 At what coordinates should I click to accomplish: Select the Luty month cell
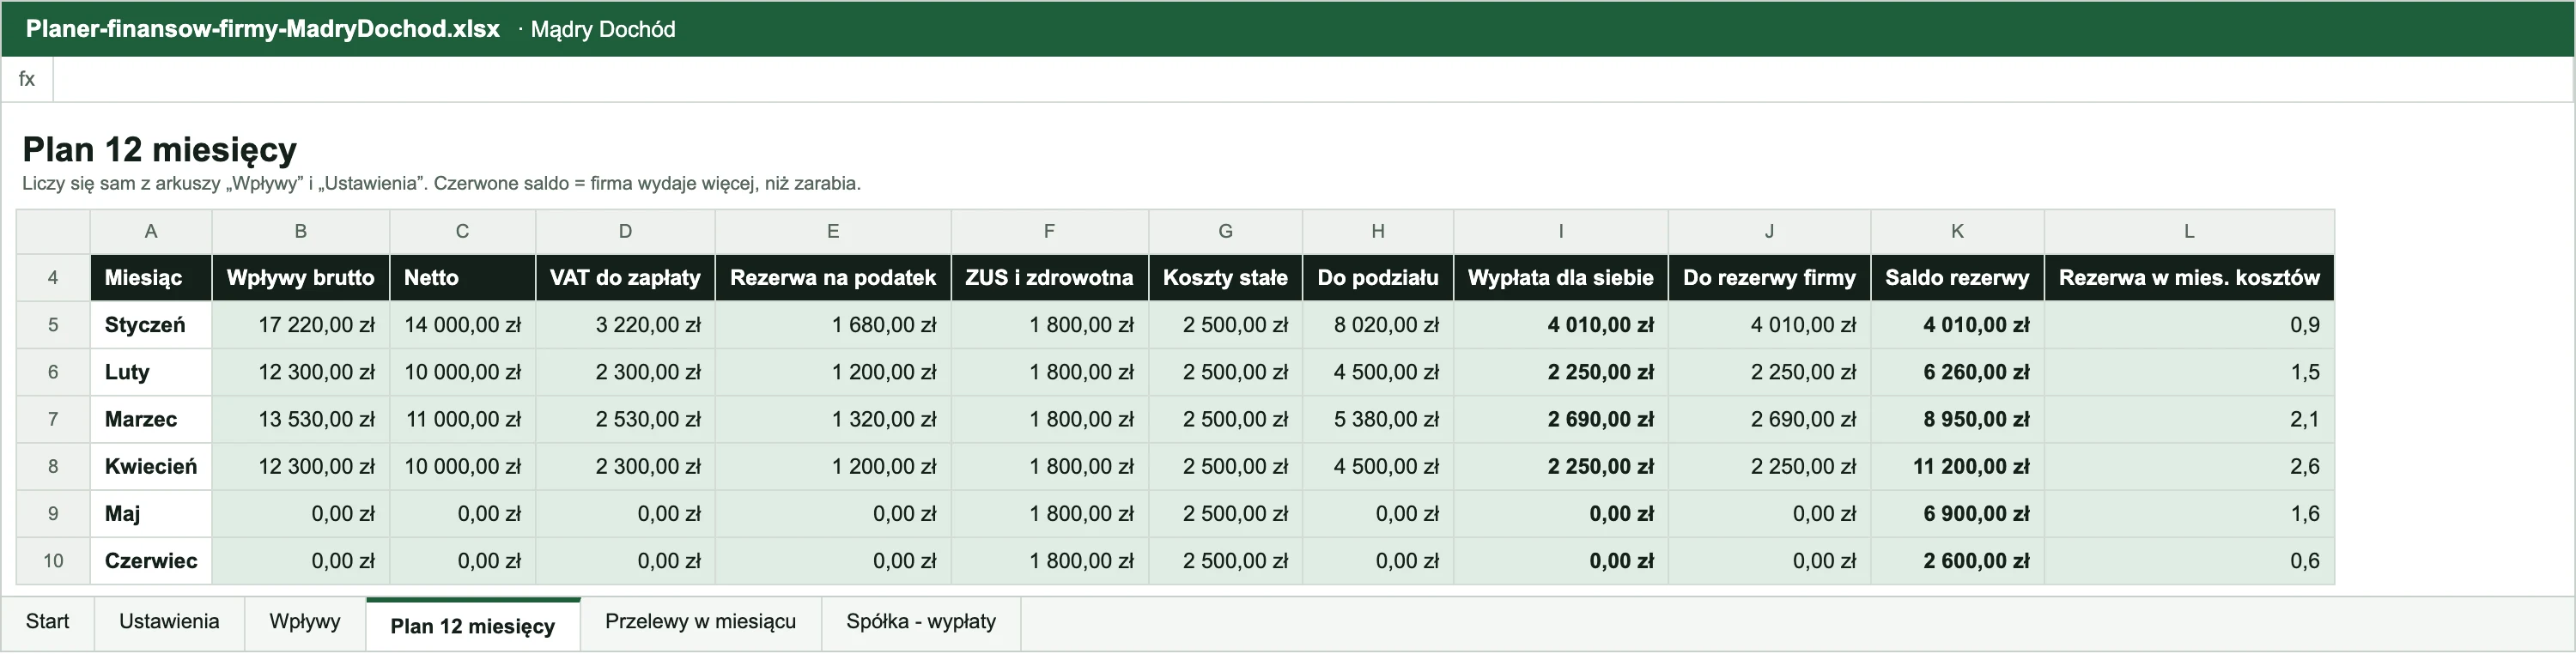point(151,372)
